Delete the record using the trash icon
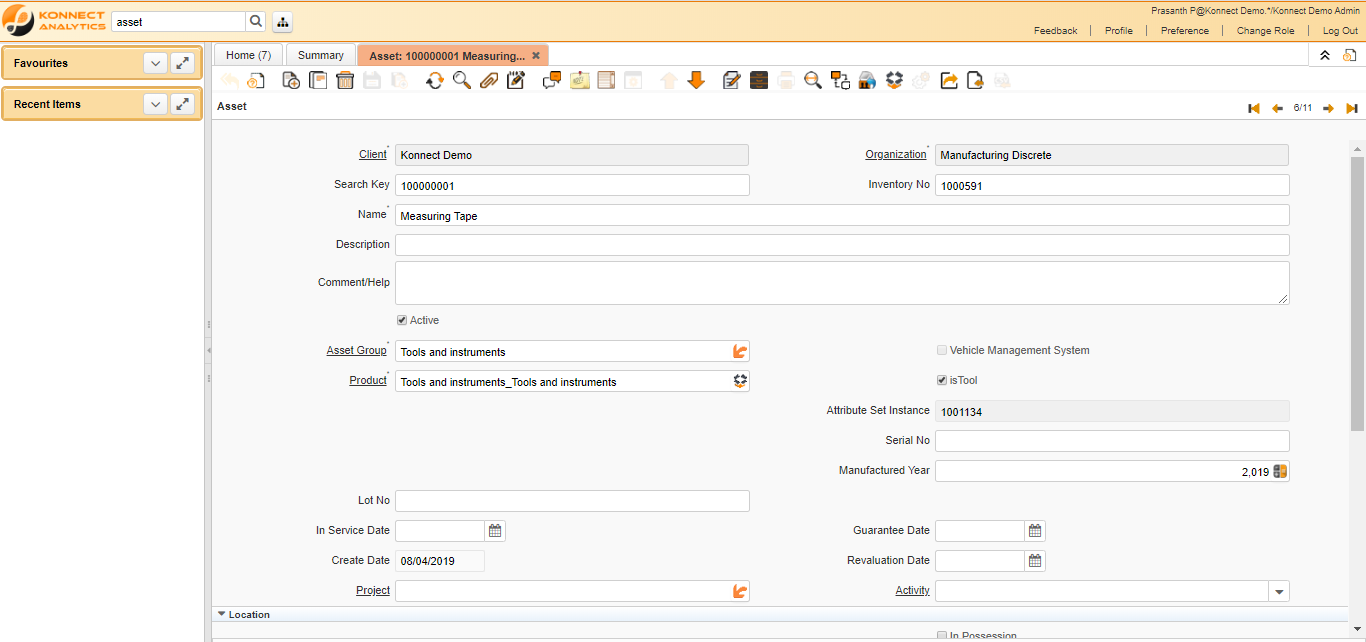Screen dimensions: 1366x642 345,80
